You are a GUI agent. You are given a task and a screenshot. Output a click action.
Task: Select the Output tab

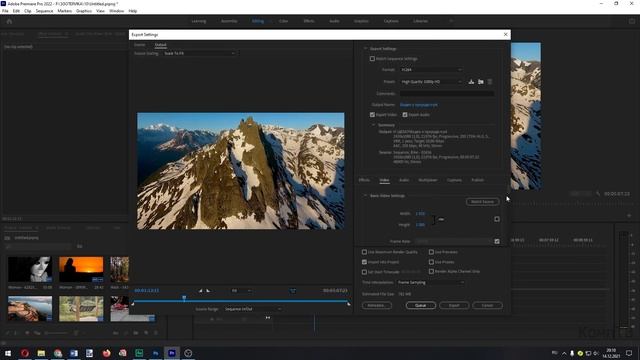click(x=160, y=44)
